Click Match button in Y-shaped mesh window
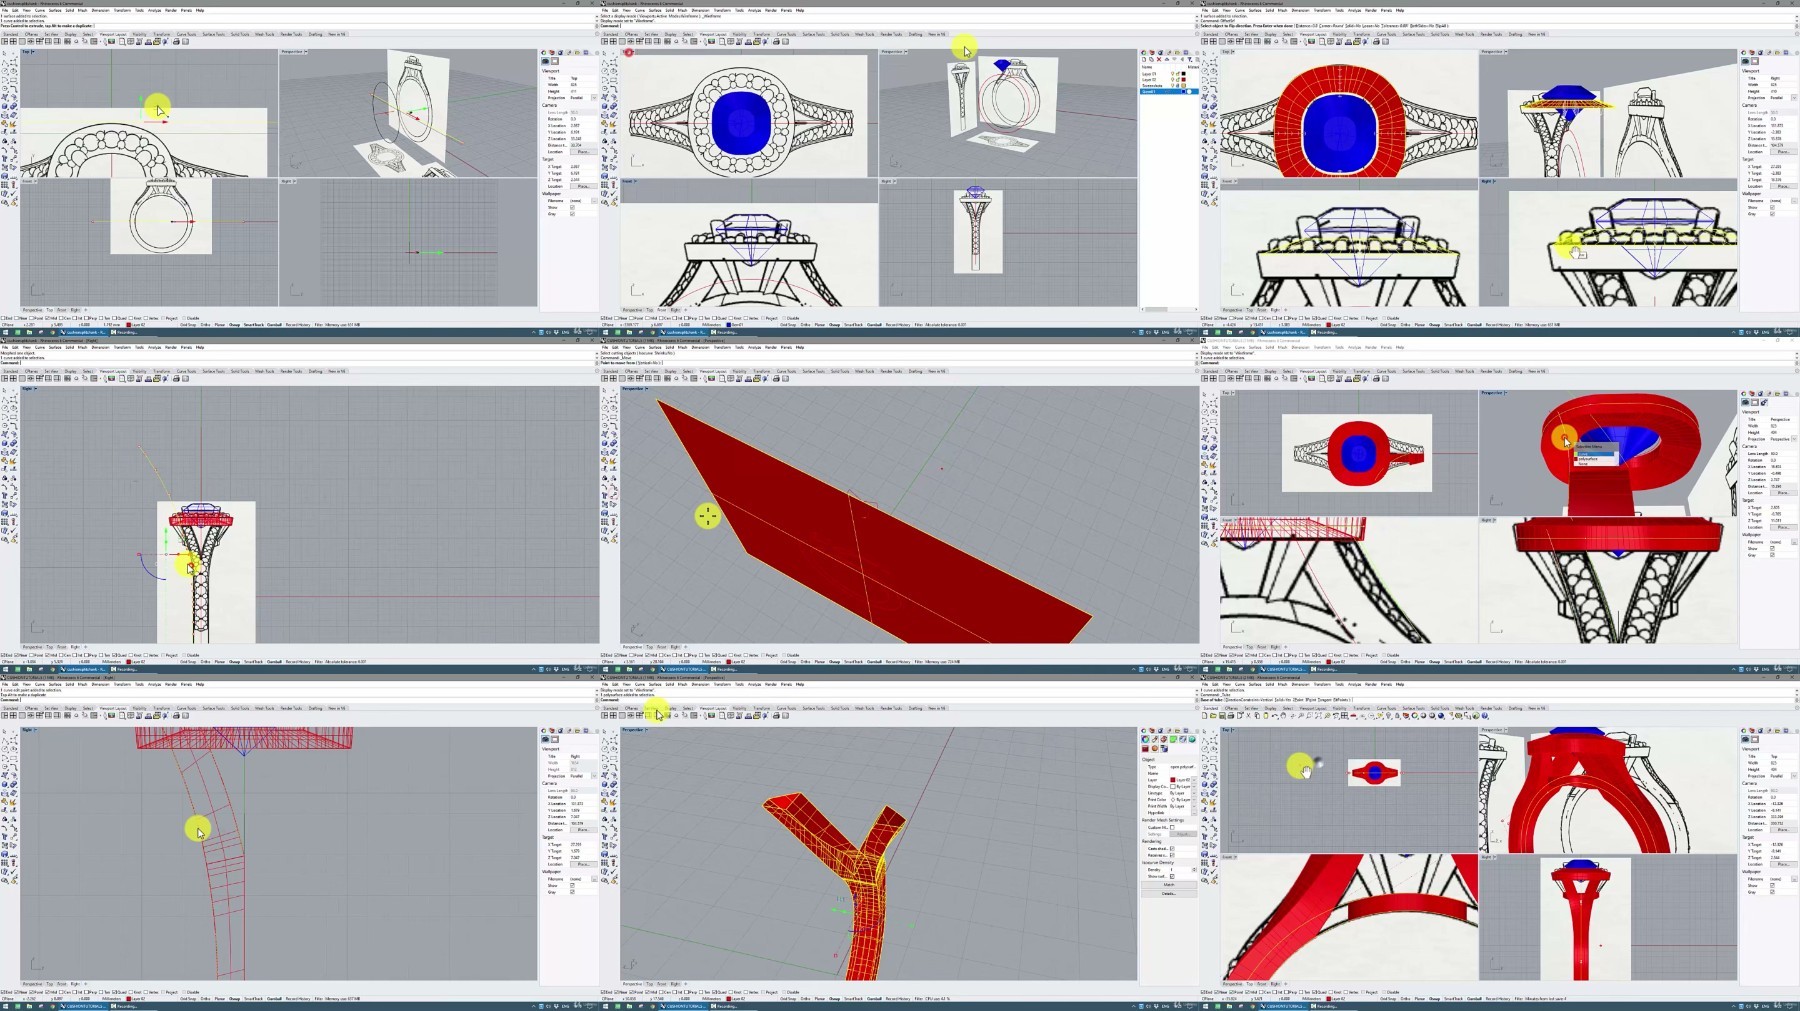Viewport: 1800px width, 1011px height. [x=1169, y=884]
